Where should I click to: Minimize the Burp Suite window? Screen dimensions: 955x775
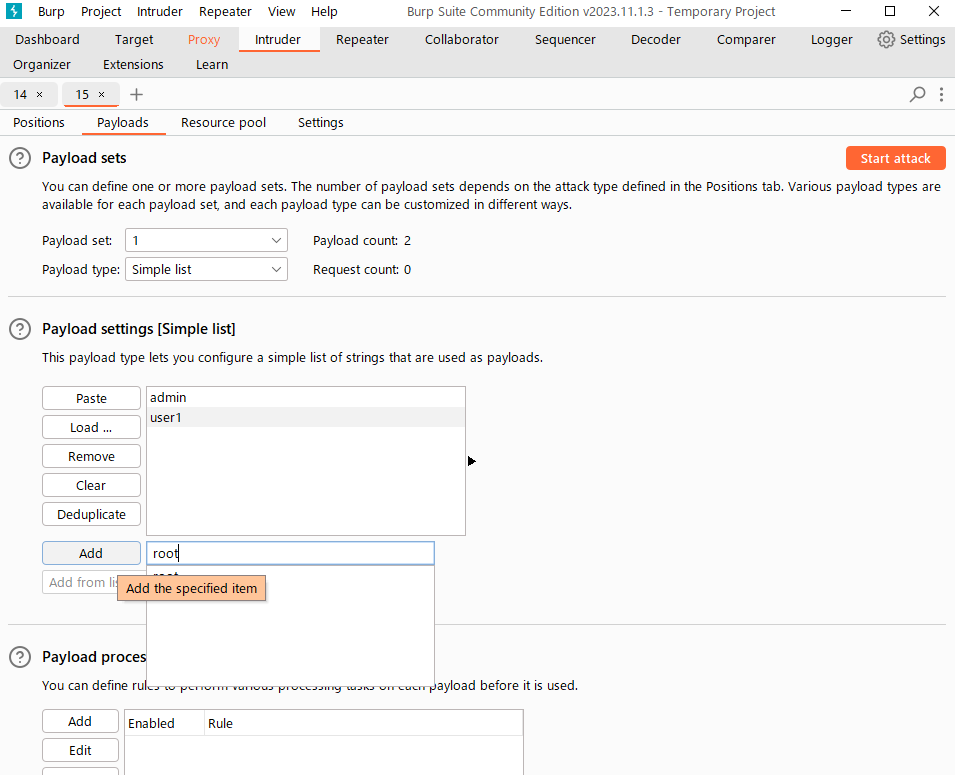[x=846, y=11]
